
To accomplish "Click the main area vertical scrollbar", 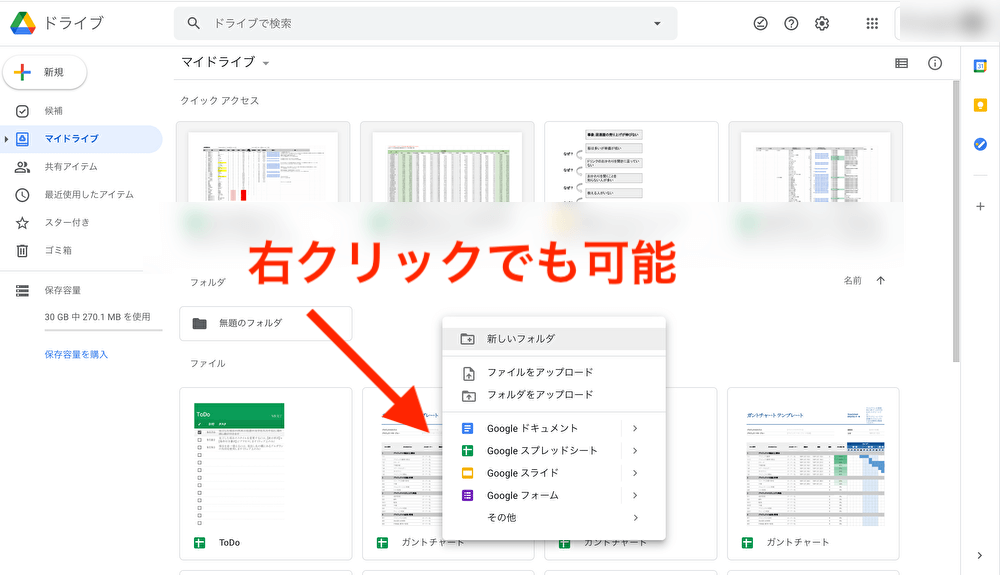I will click(x=955, y=221).
